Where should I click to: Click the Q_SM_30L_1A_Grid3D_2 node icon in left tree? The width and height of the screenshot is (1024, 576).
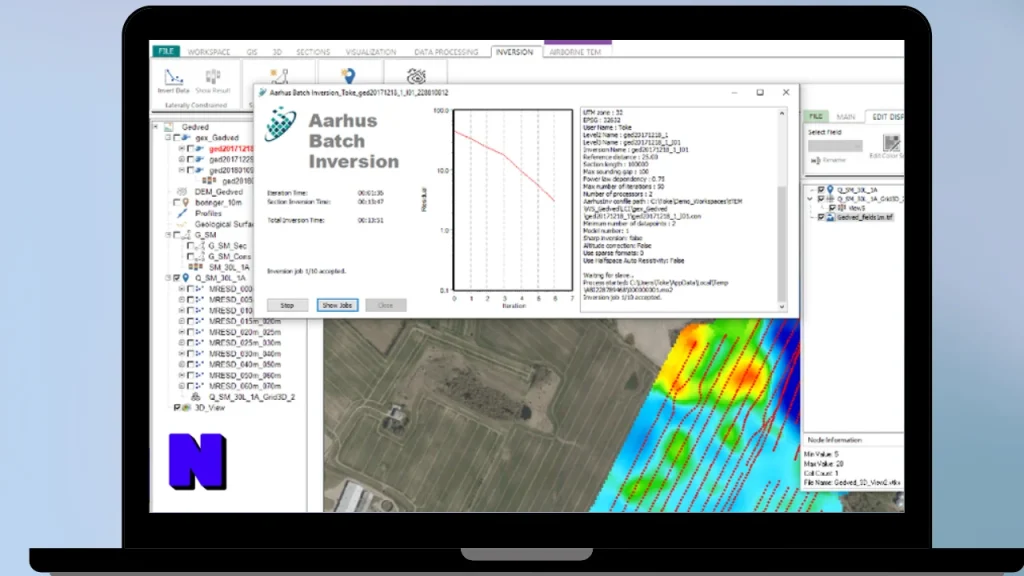(x=195, y=397)
